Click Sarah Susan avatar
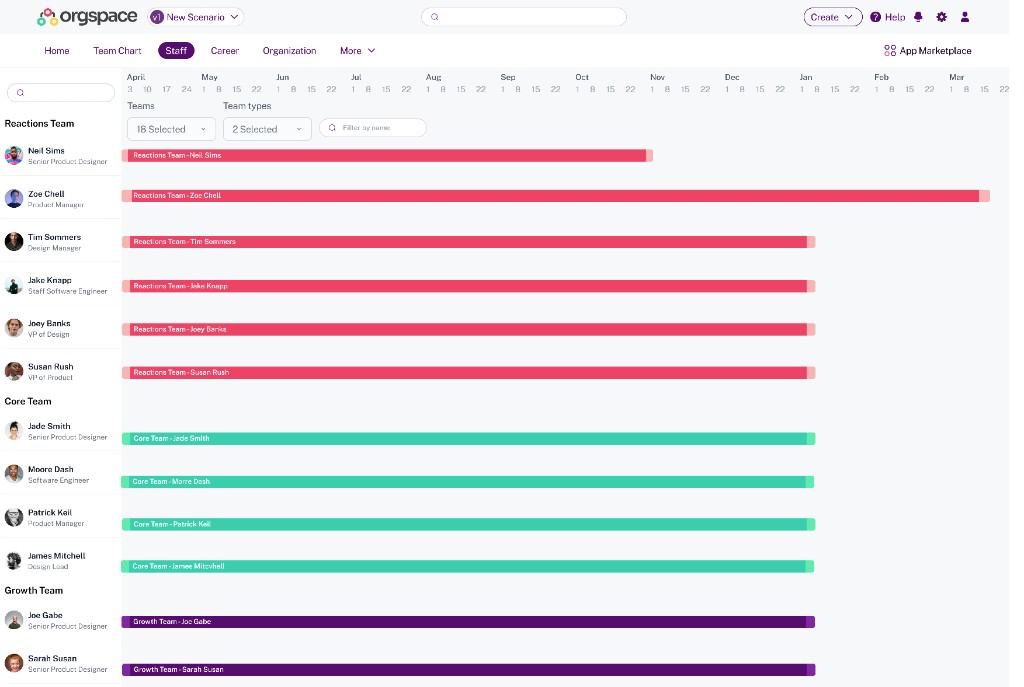This screenshot has width=1024, height=687. click(x=14, y=663)
